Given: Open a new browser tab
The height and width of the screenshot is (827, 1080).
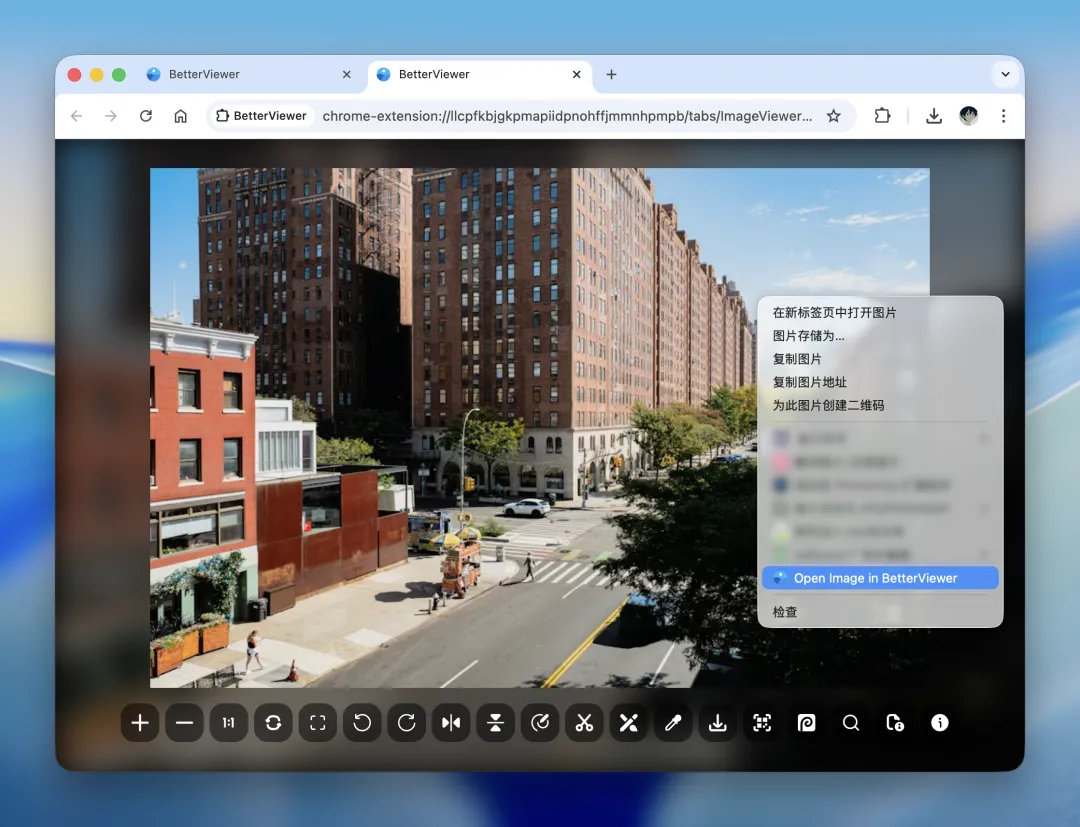Looking at the screenshot, I should [611, 74].
